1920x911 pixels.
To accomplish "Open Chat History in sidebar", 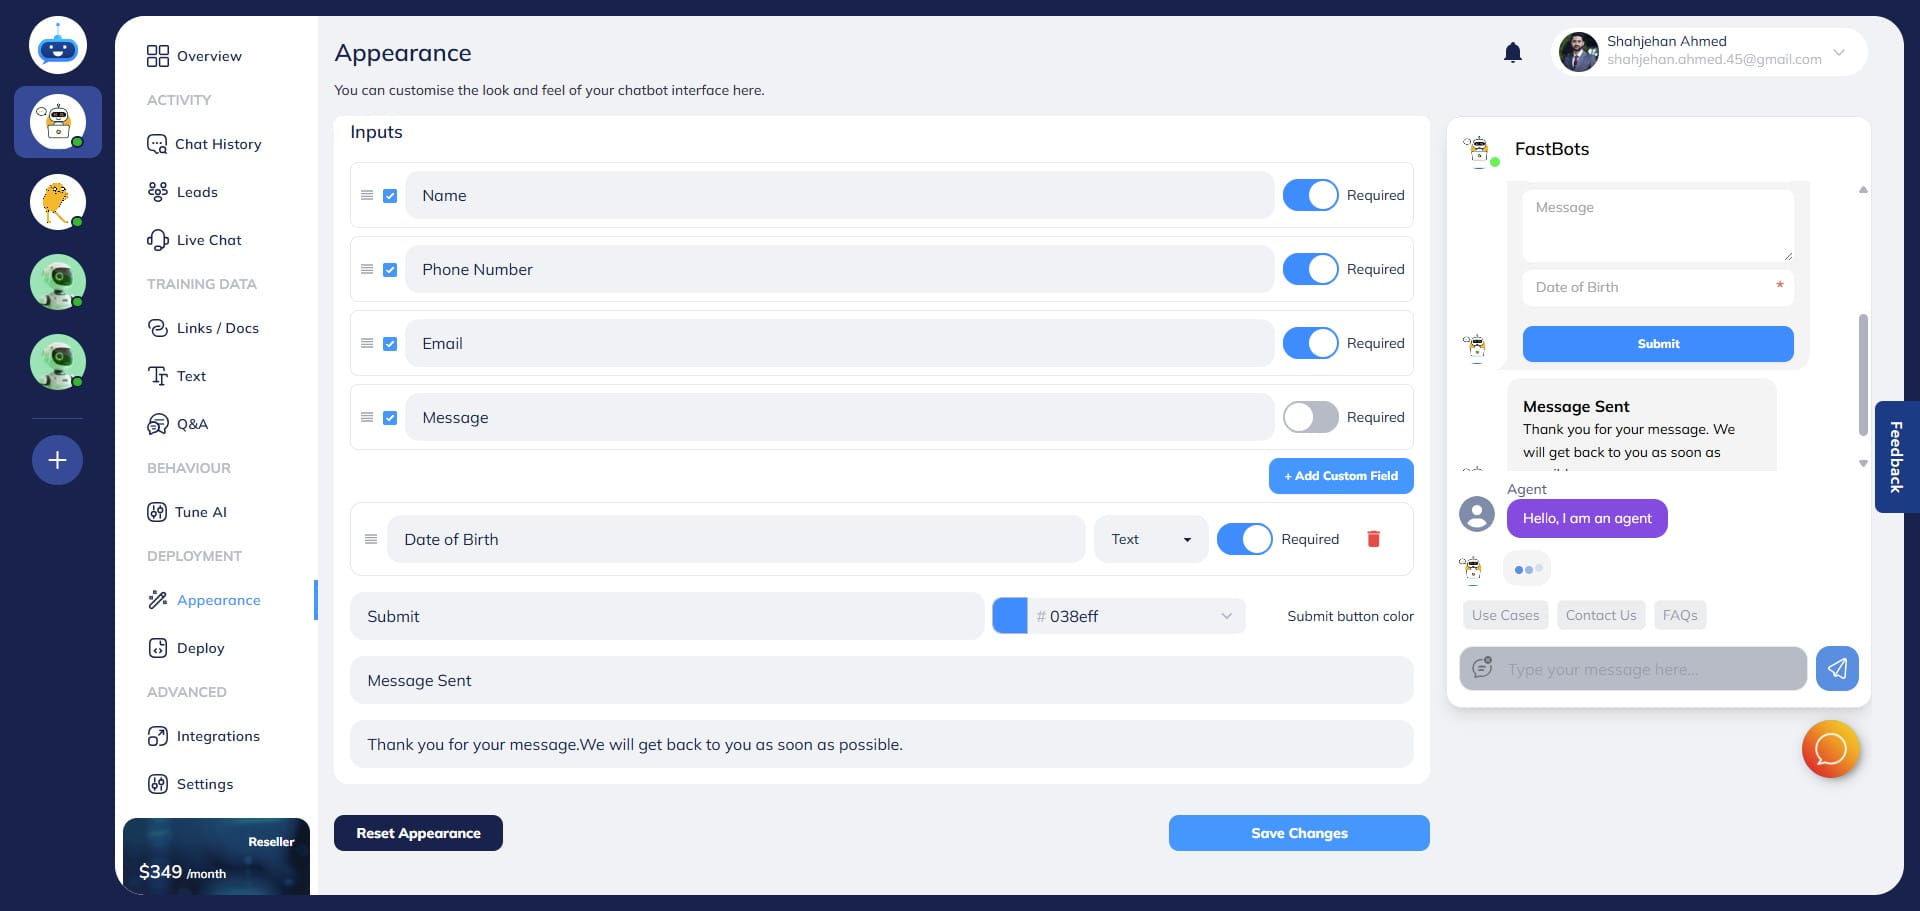I will click(x=217, y=144).
